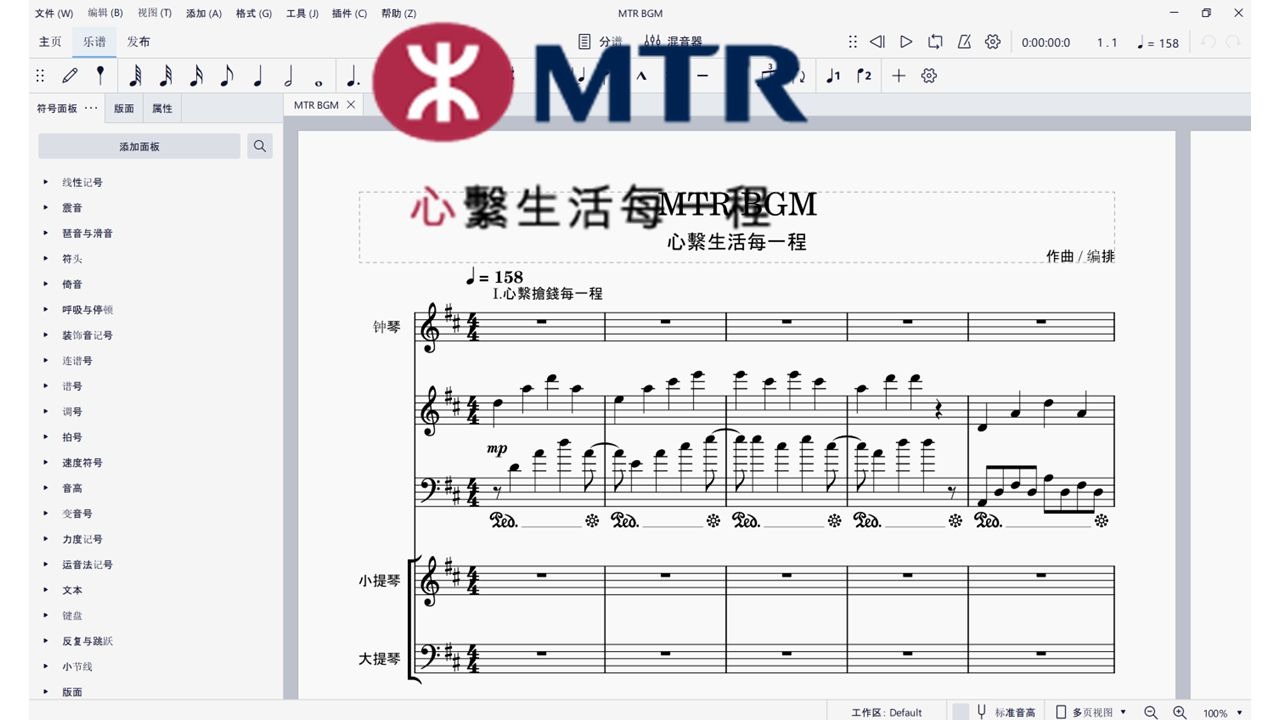Switch to the 主页 tab
The width and height of the screenshot is (1280, 720).
50,42
